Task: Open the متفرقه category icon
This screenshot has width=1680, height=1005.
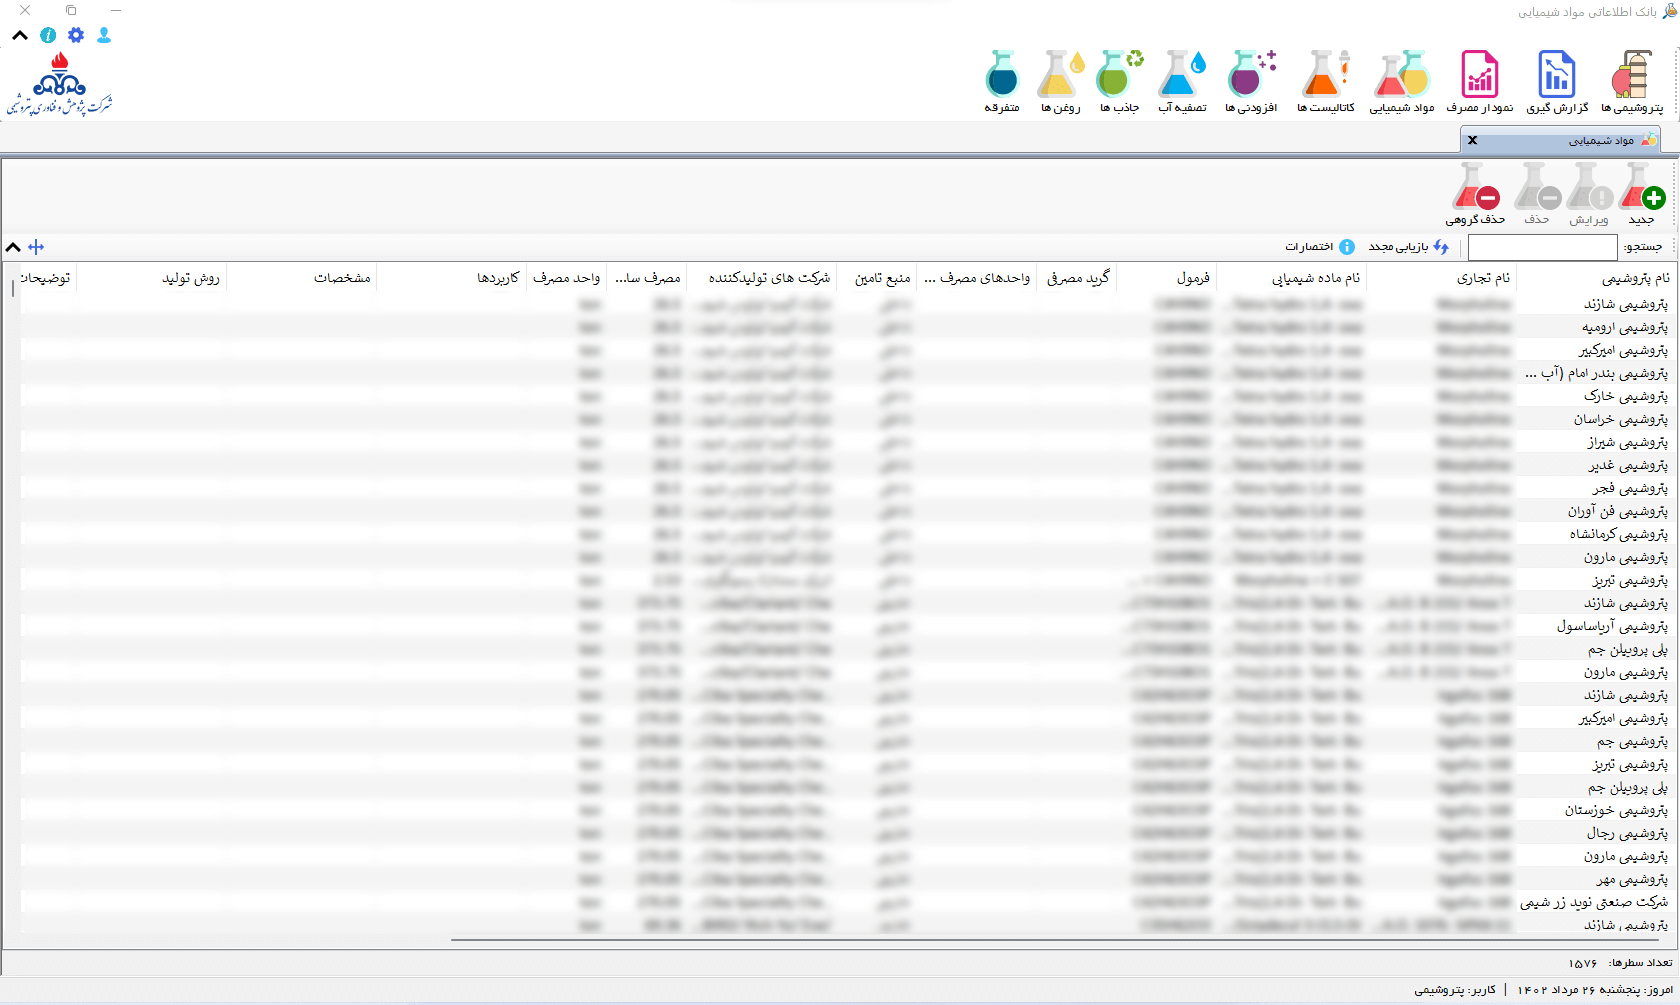Action: tap(1001, 81)
